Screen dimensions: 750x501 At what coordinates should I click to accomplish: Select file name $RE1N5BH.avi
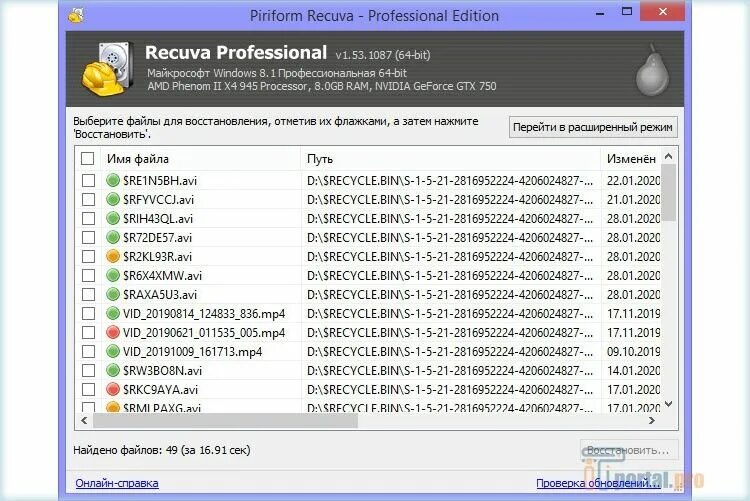tap(160, 181)
